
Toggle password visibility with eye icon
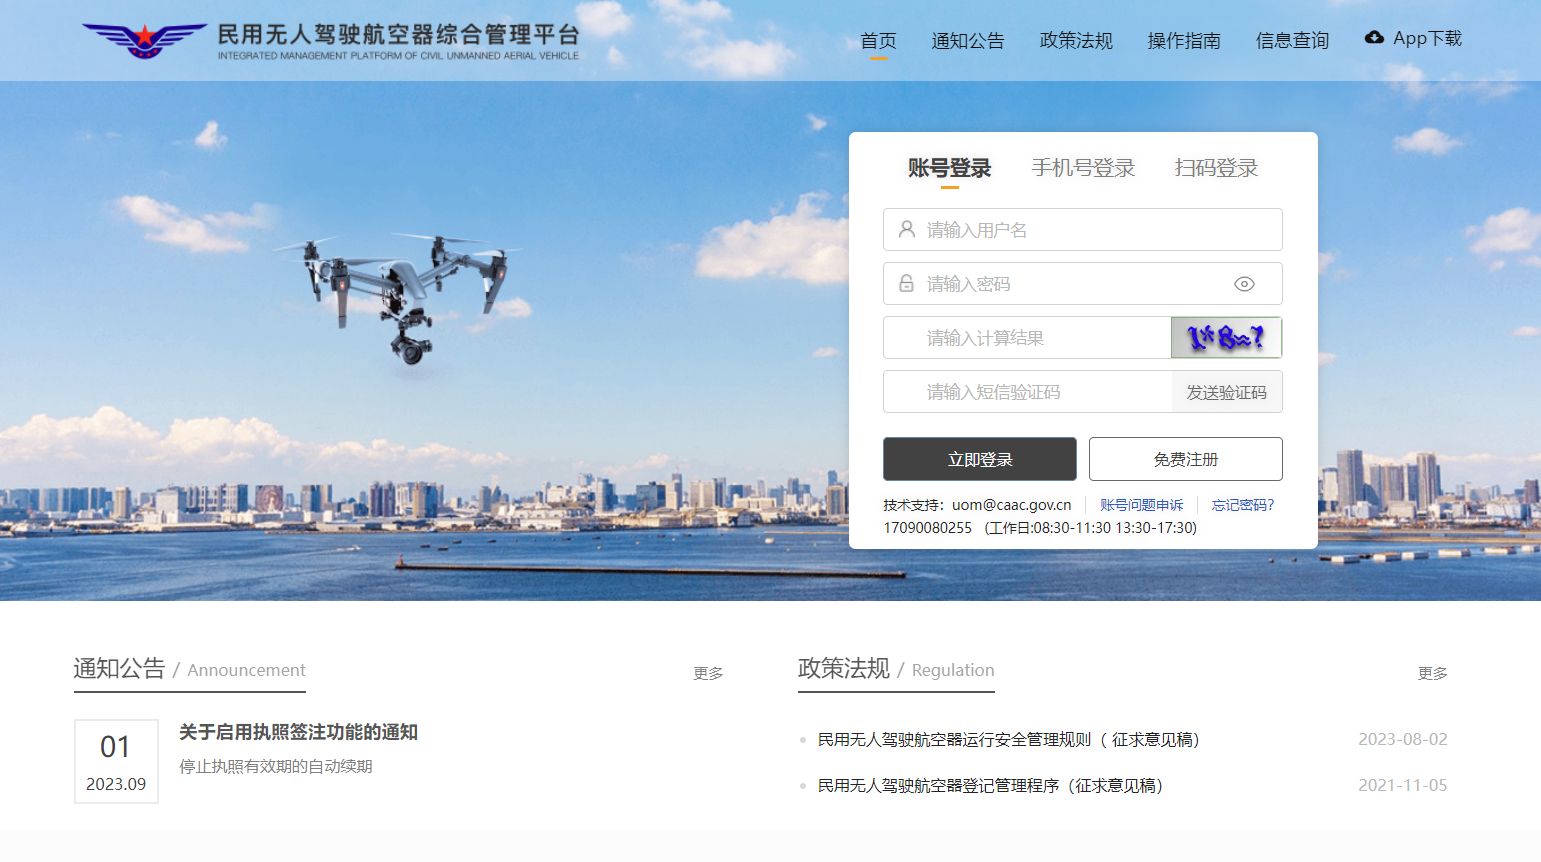[1244, 284]
